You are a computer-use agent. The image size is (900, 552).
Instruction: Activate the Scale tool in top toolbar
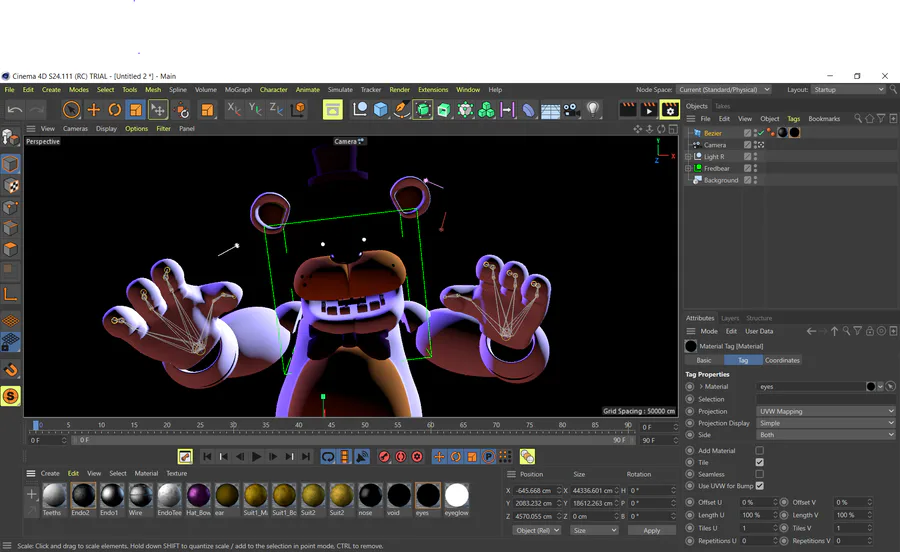coord(135,109)
